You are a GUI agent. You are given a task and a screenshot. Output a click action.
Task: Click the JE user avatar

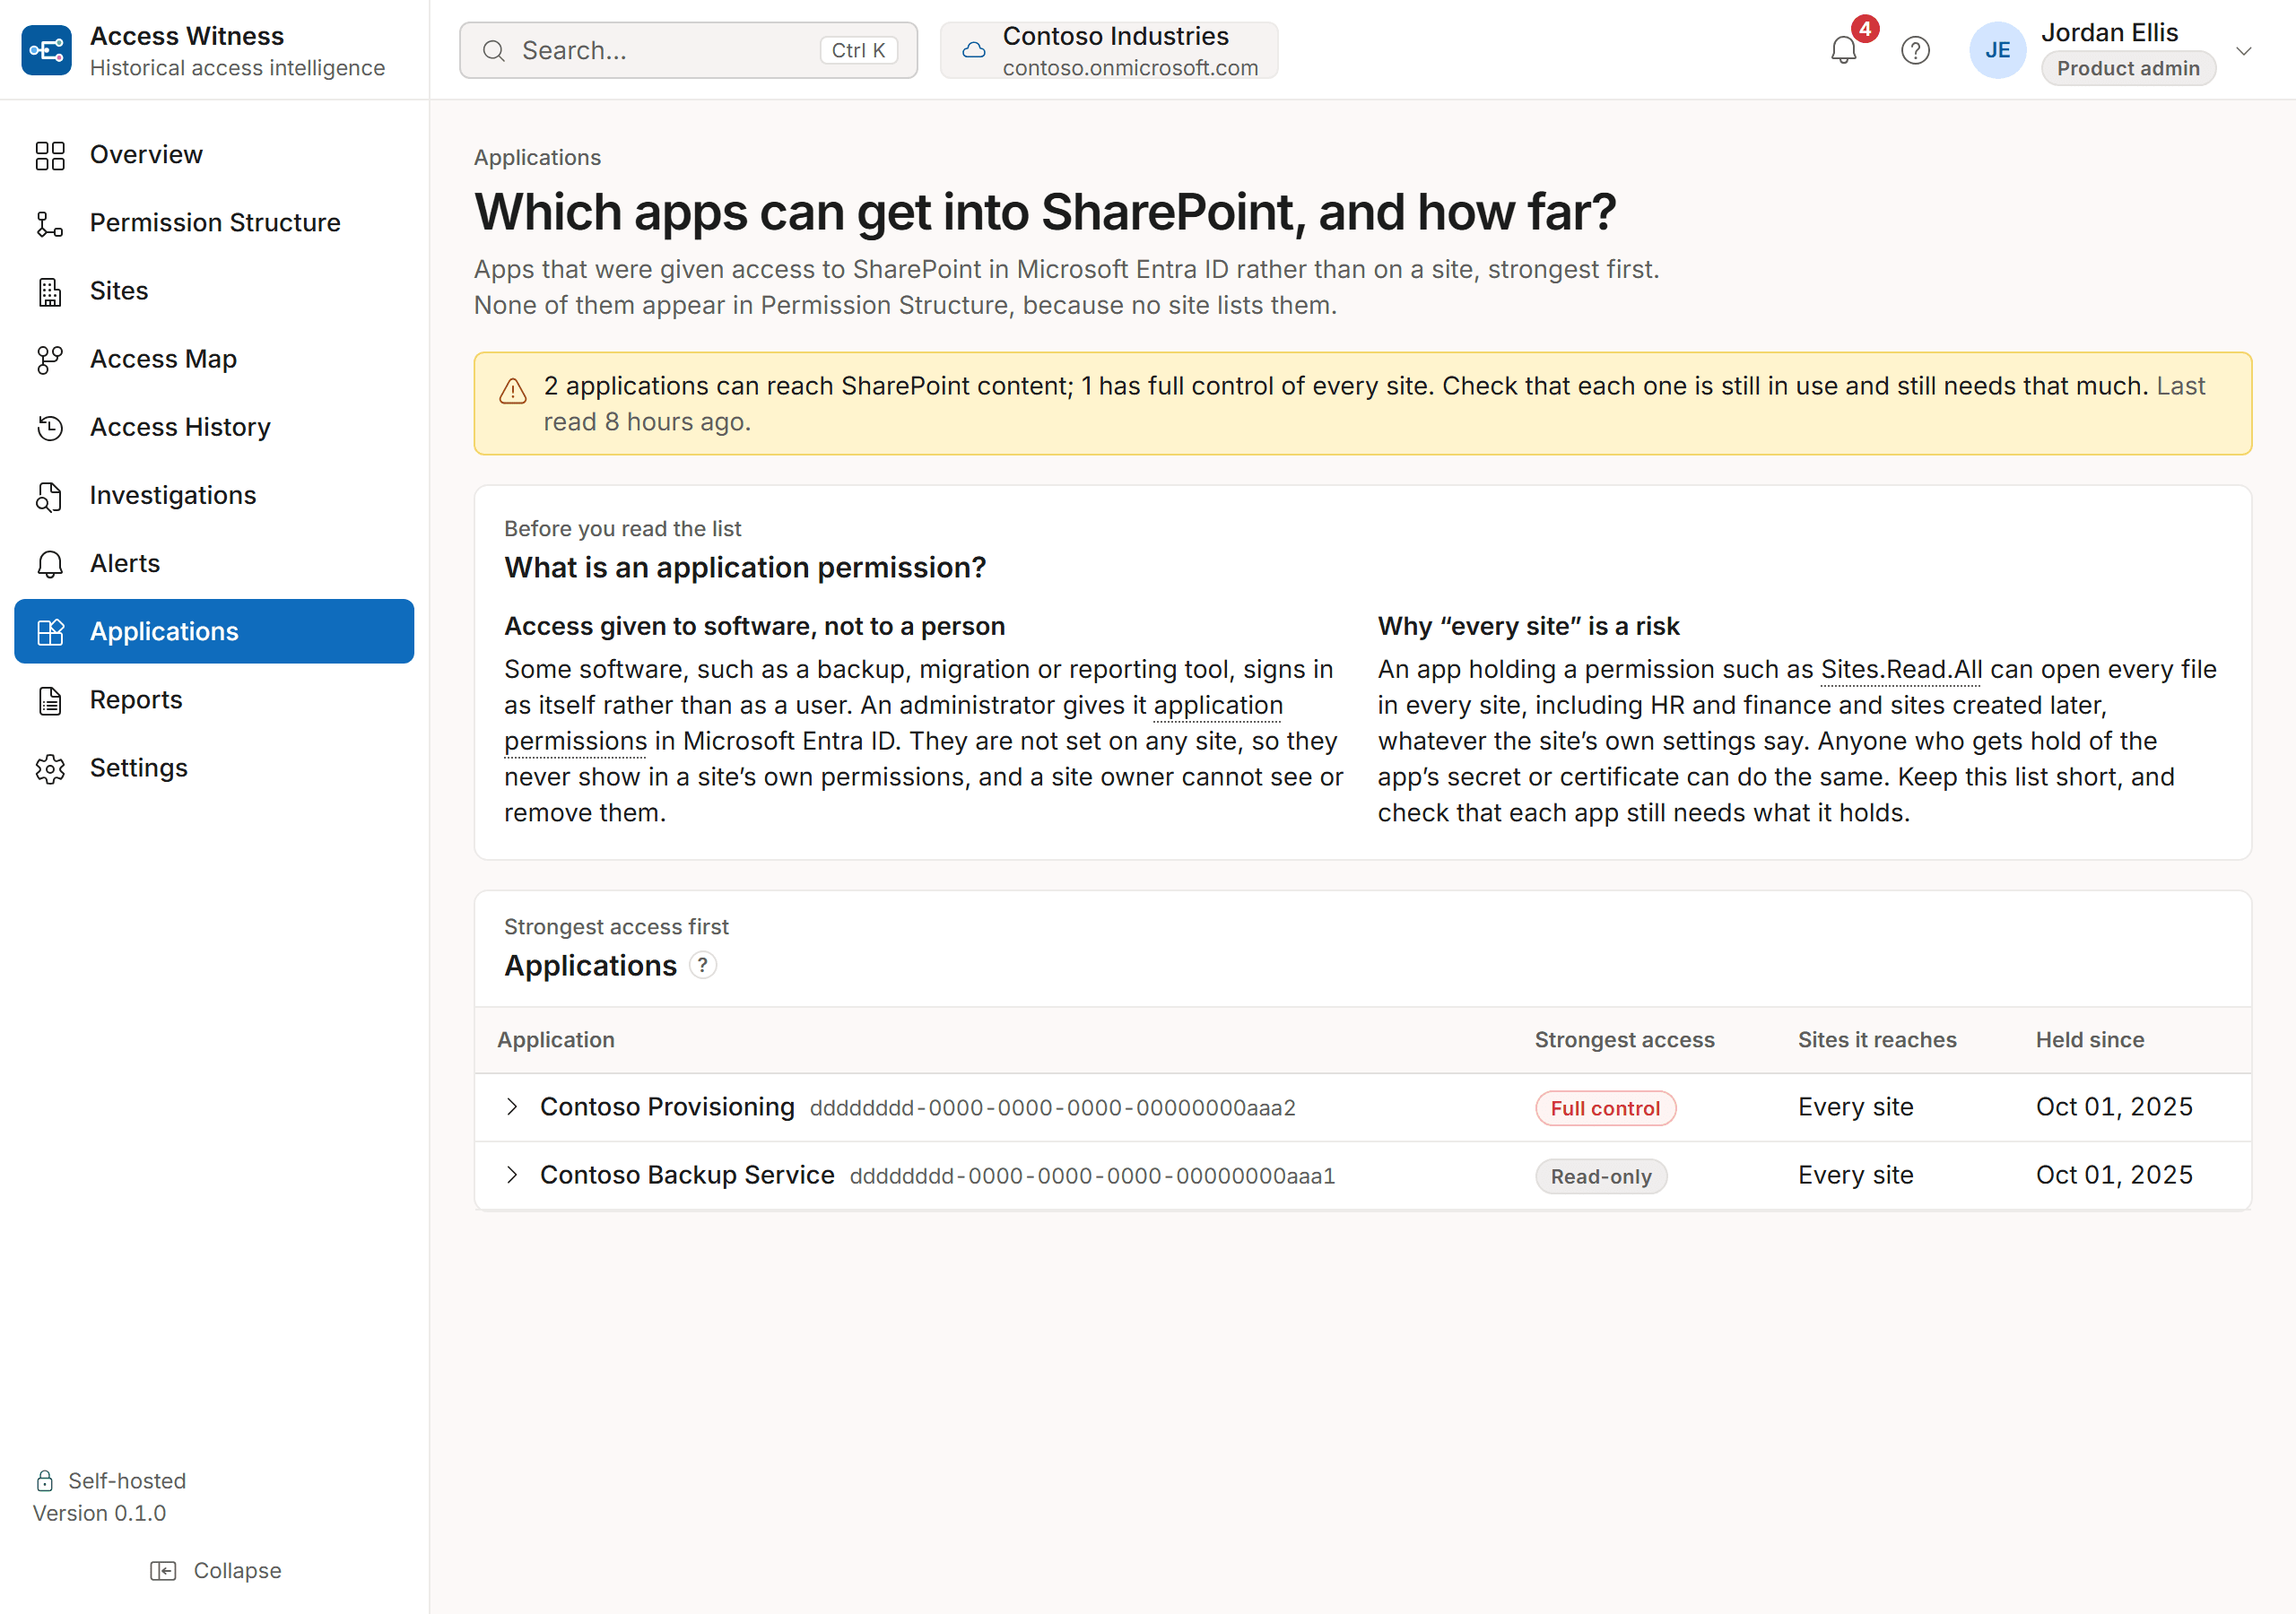point(1998,50)
